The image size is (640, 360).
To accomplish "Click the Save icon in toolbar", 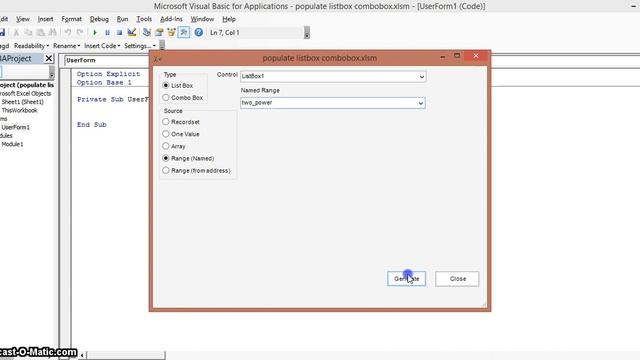I will [2, 32].
